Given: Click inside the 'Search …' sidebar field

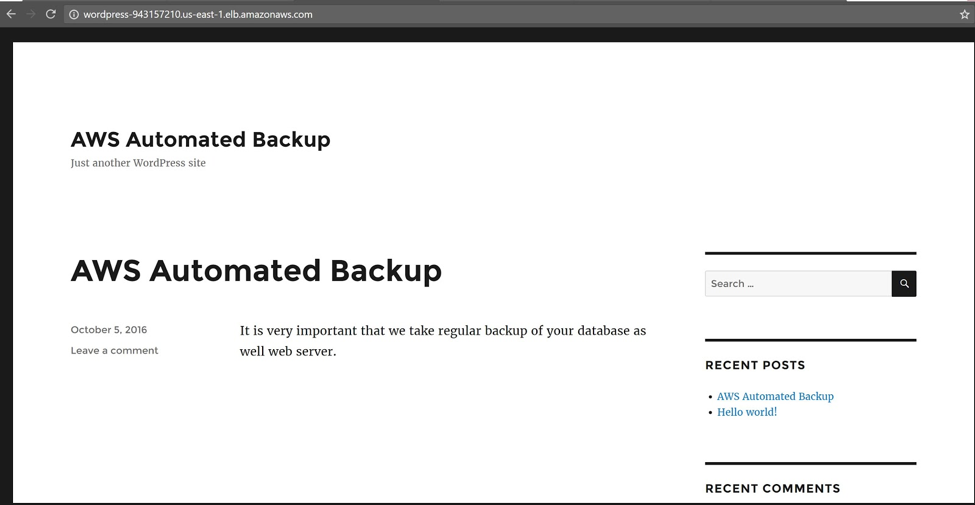Looking at the screenshot, I should click(x=798, y=284).
